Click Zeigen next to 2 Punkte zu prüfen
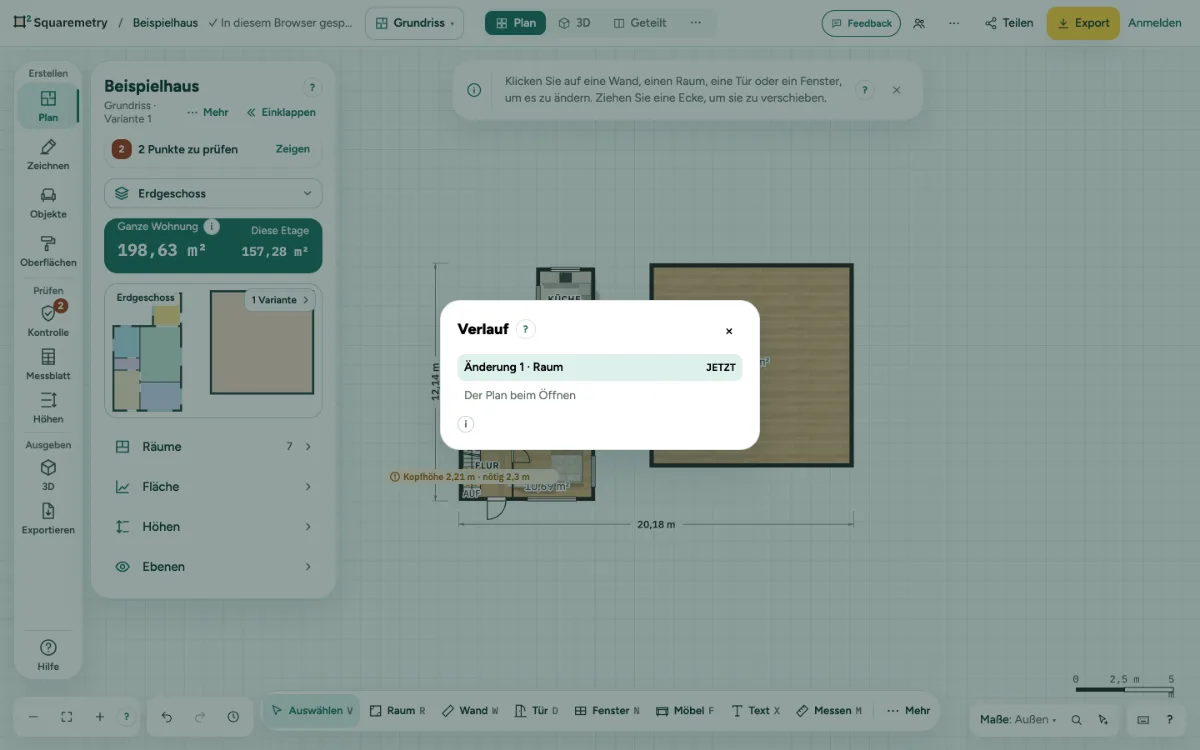 (x=293, y=149)
